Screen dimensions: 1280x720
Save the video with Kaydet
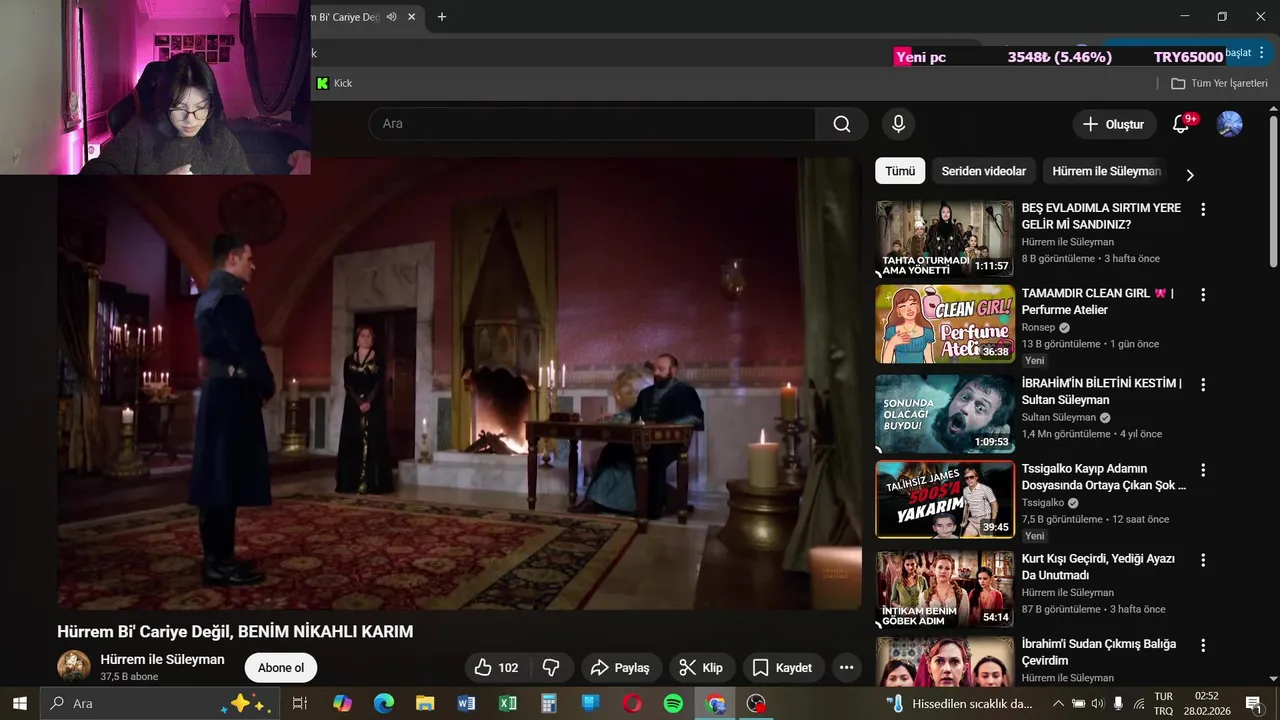point(782,668)
